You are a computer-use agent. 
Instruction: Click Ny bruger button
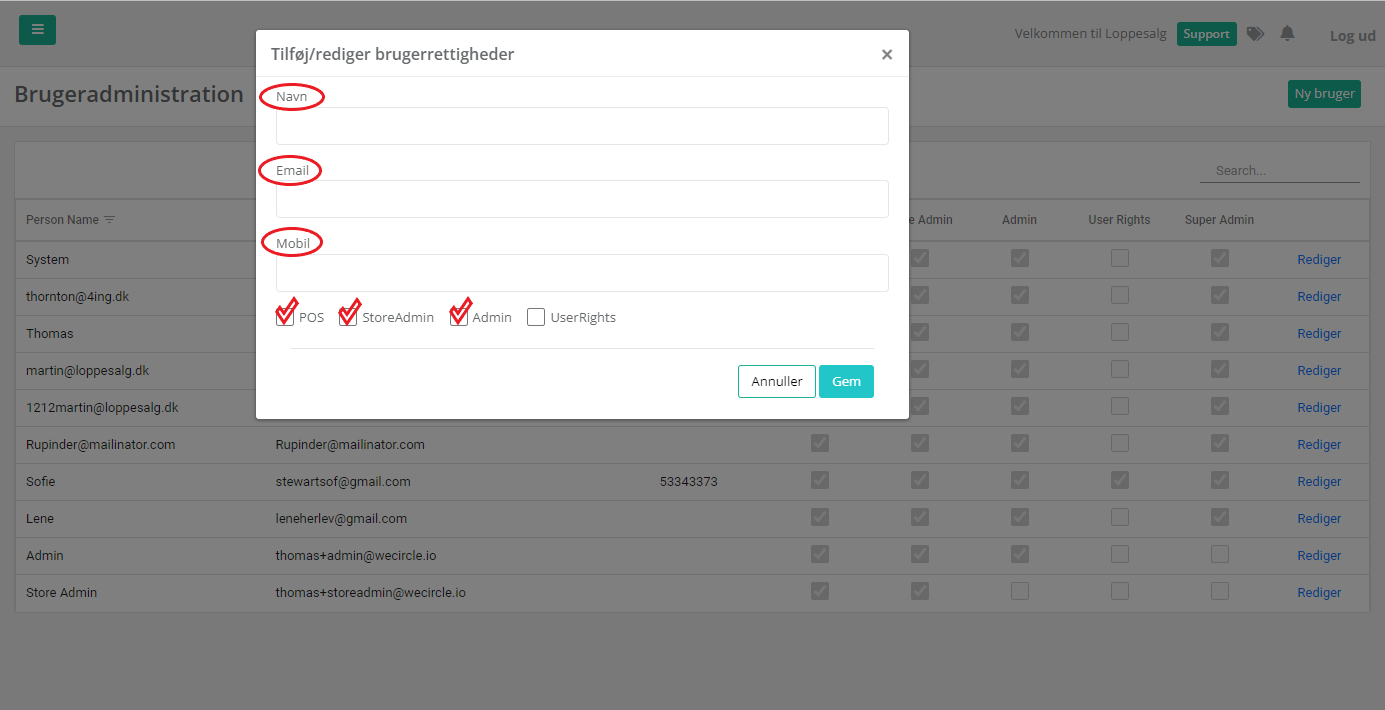click(x=1324, y=94)
